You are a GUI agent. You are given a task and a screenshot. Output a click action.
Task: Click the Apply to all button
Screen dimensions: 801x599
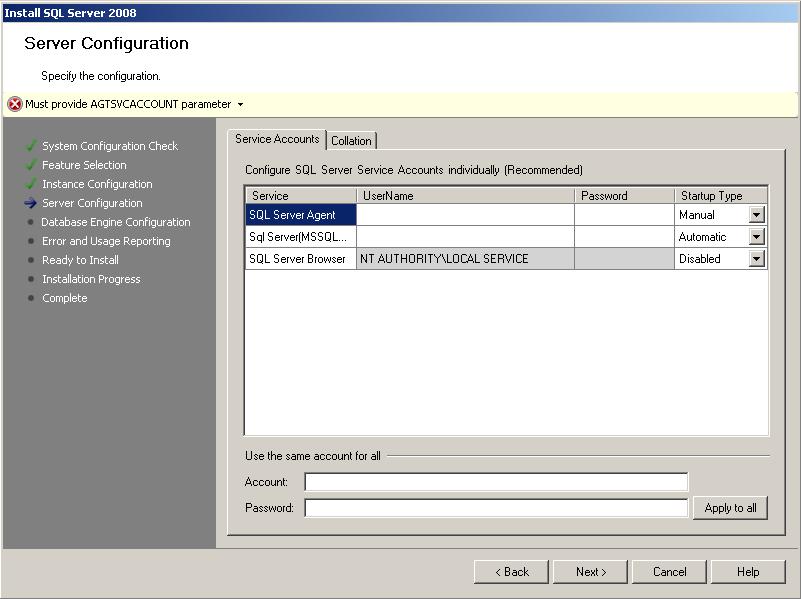731,508
